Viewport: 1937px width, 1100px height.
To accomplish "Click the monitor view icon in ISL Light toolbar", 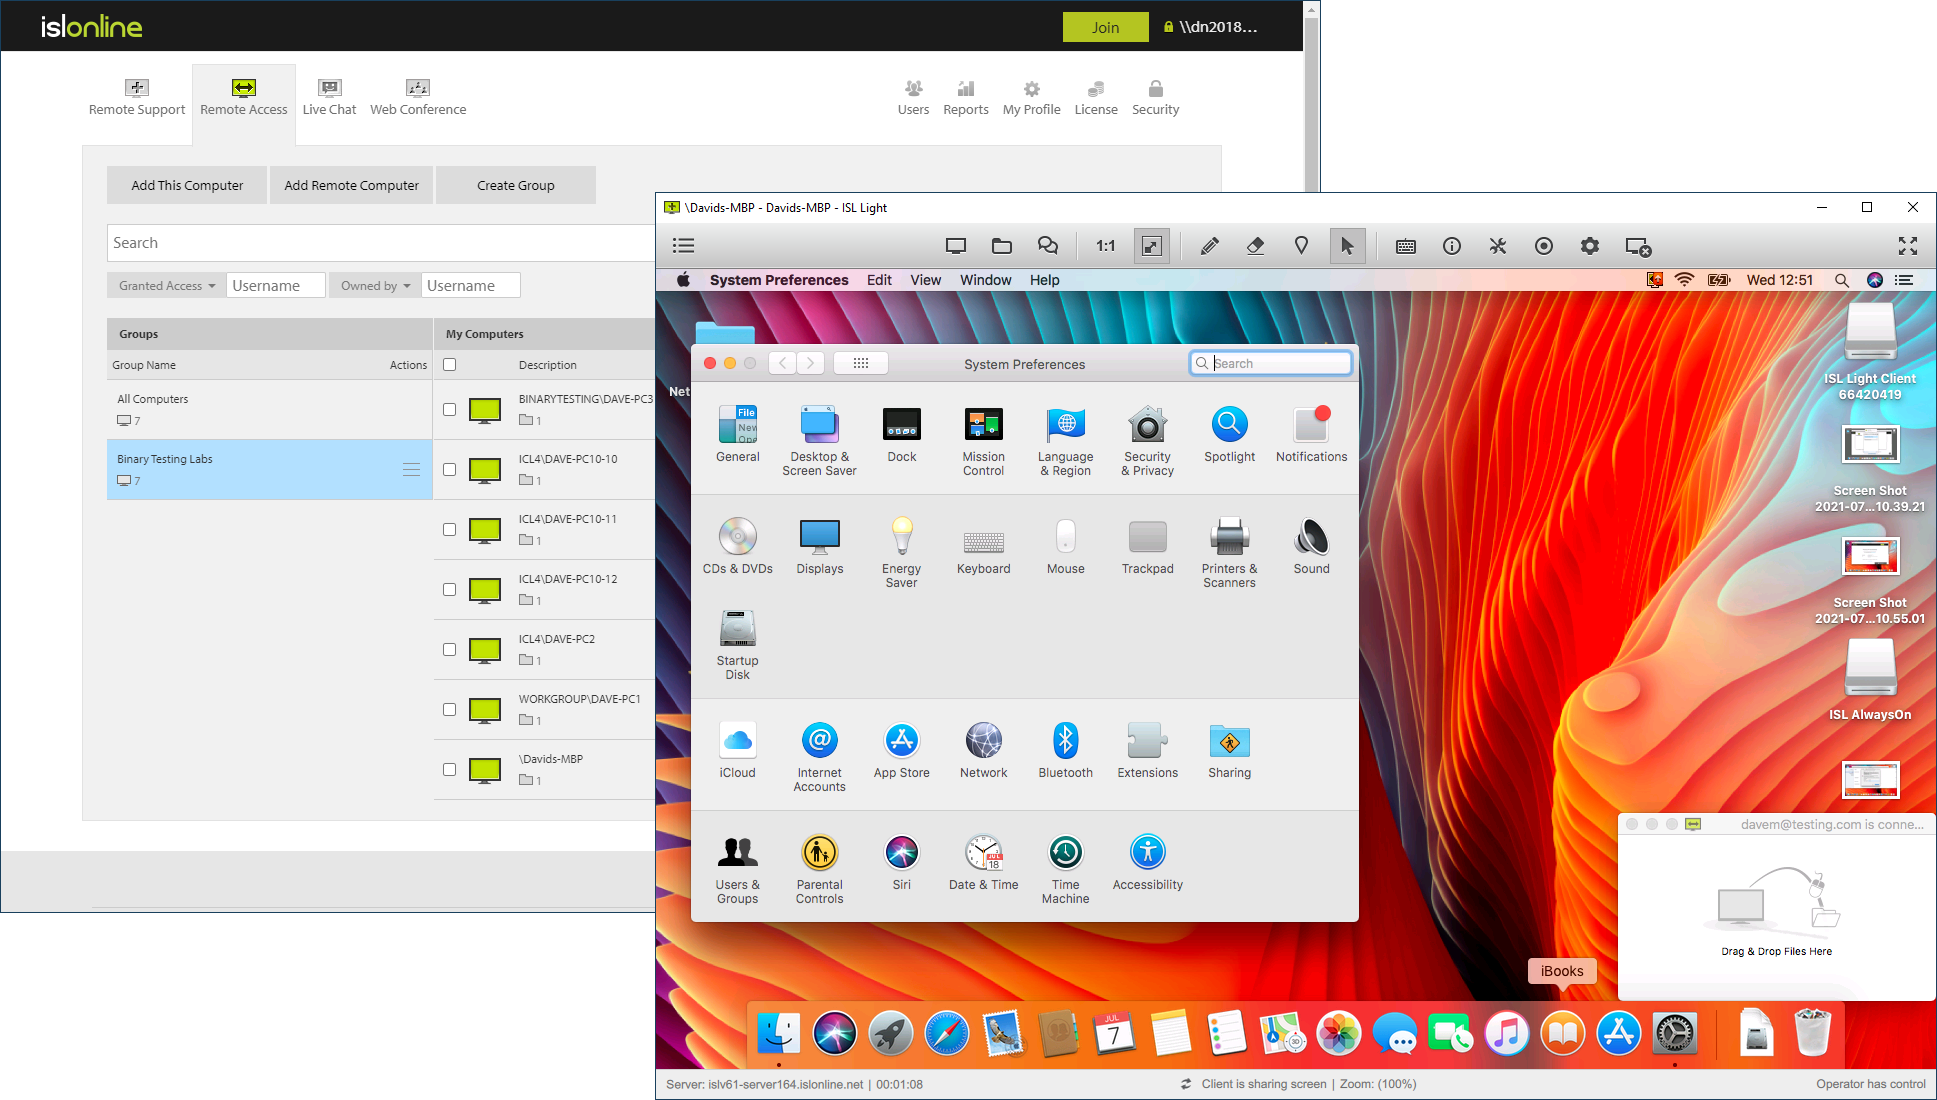I will coord(956,246).
